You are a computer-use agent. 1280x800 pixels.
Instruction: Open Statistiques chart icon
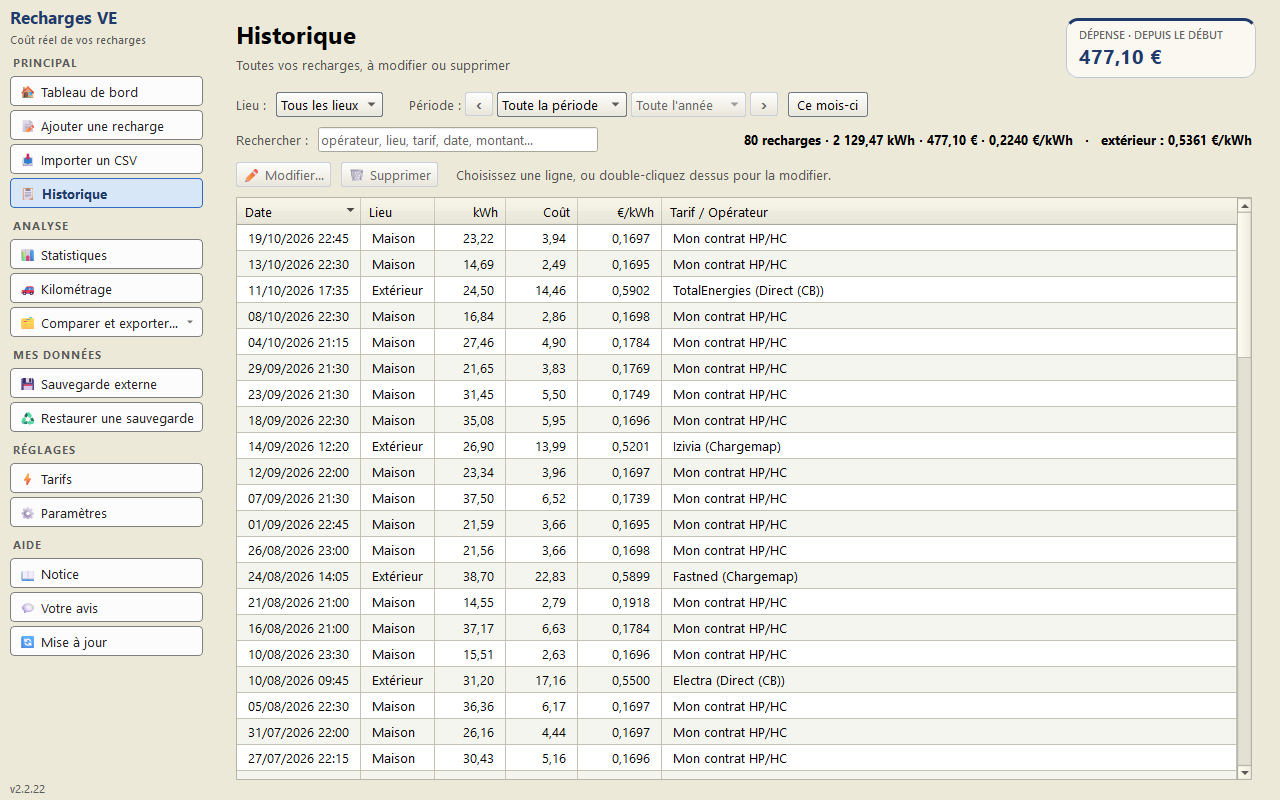(x=28, y=255)
